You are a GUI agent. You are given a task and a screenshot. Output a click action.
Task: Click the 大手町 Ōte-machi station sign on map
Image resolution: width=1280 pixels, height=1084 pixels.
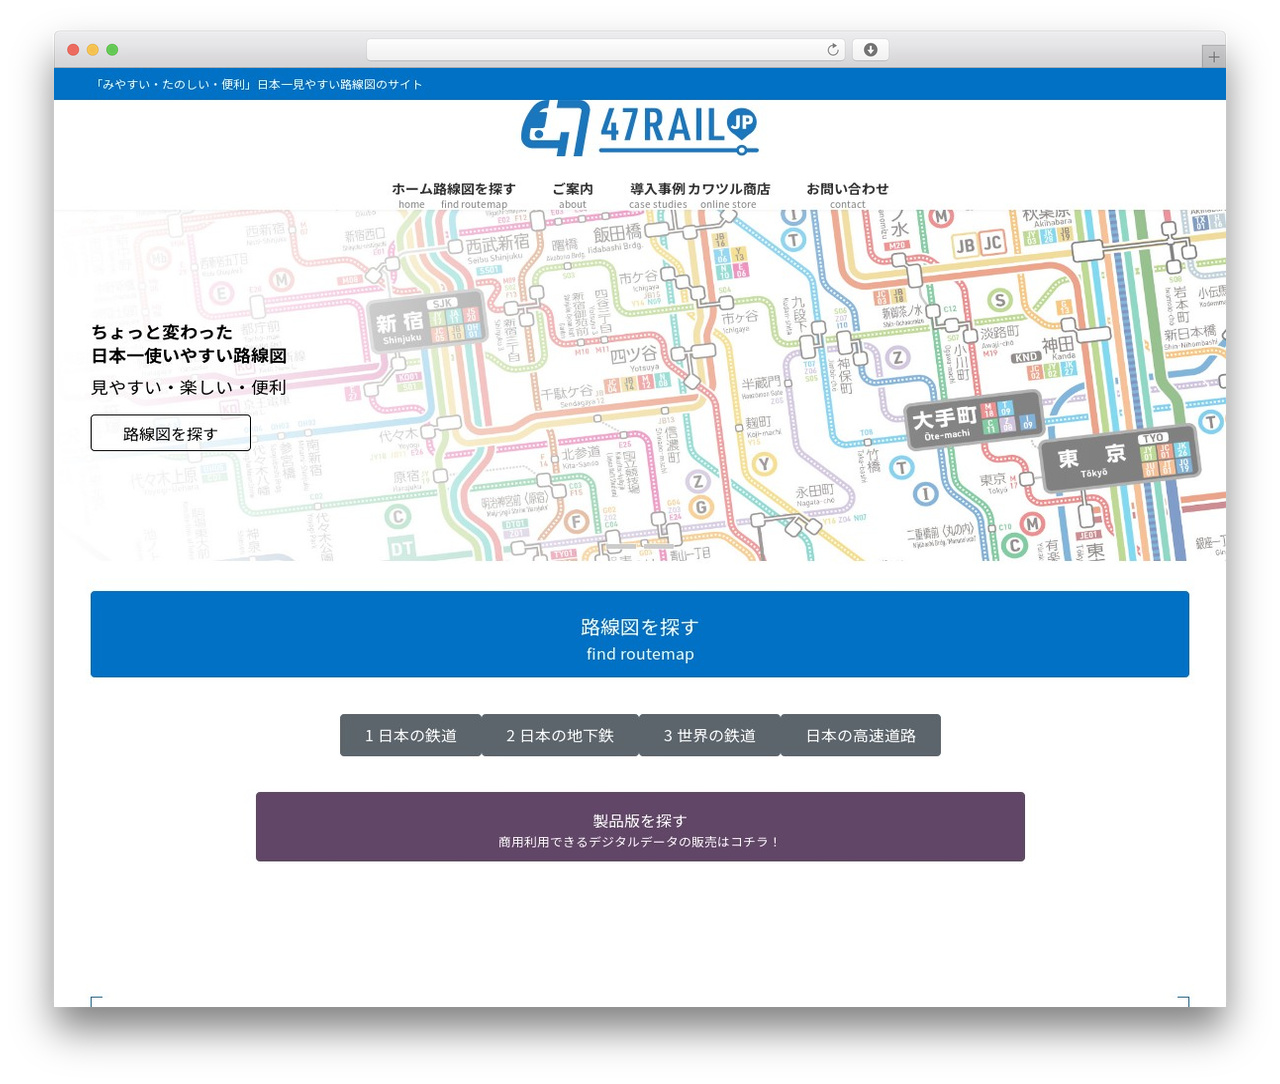tap(972, 420)
